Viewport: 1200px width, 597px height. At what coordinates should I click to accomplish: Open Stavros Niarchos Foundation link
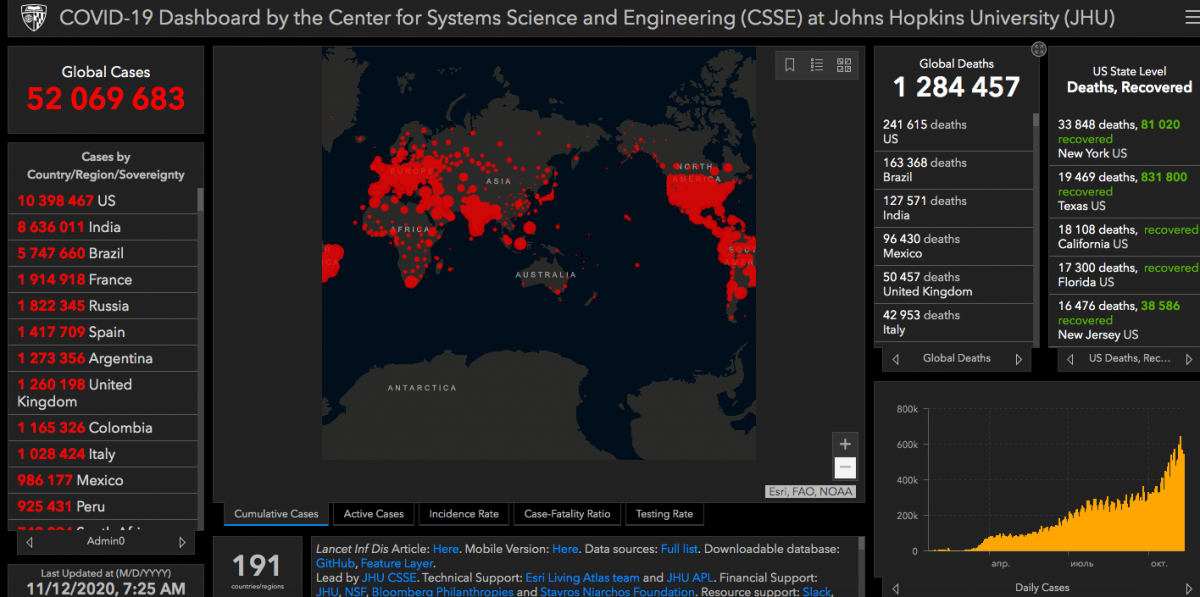619,592
